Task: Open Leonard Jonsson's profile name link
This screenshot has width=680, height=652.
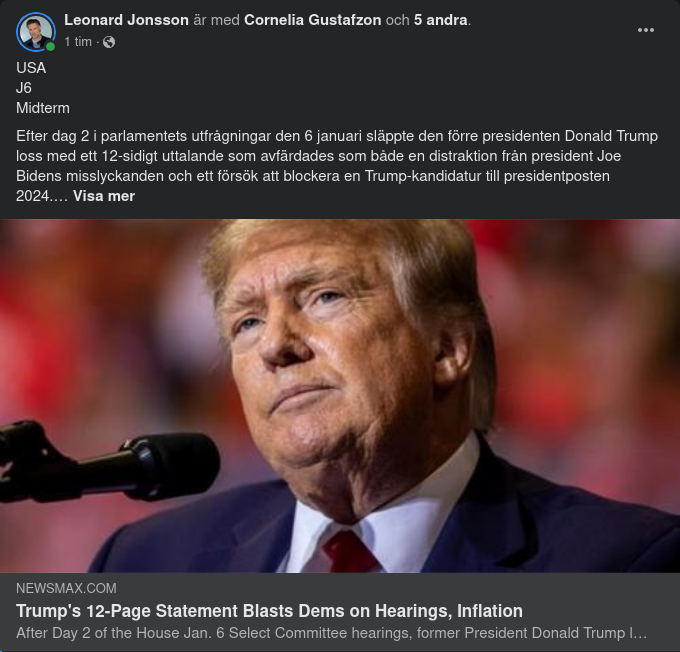Action: point(127,20)
